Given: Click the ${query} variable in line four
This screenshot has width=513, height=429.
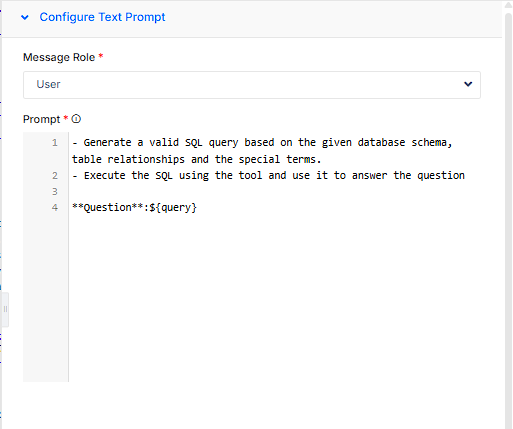Looking at the screenshot, I should tap(173, 208).
